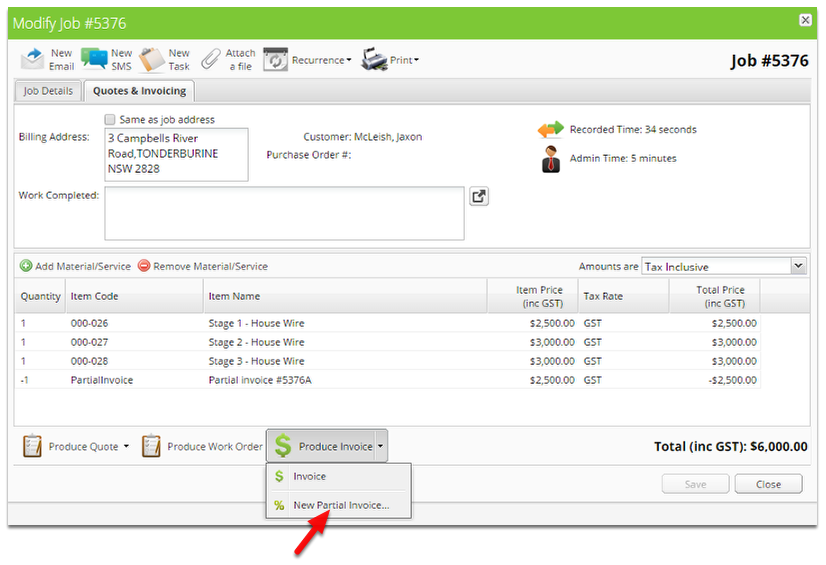
Task: Click the New Email envelope icon
Action: coord(33,60)
